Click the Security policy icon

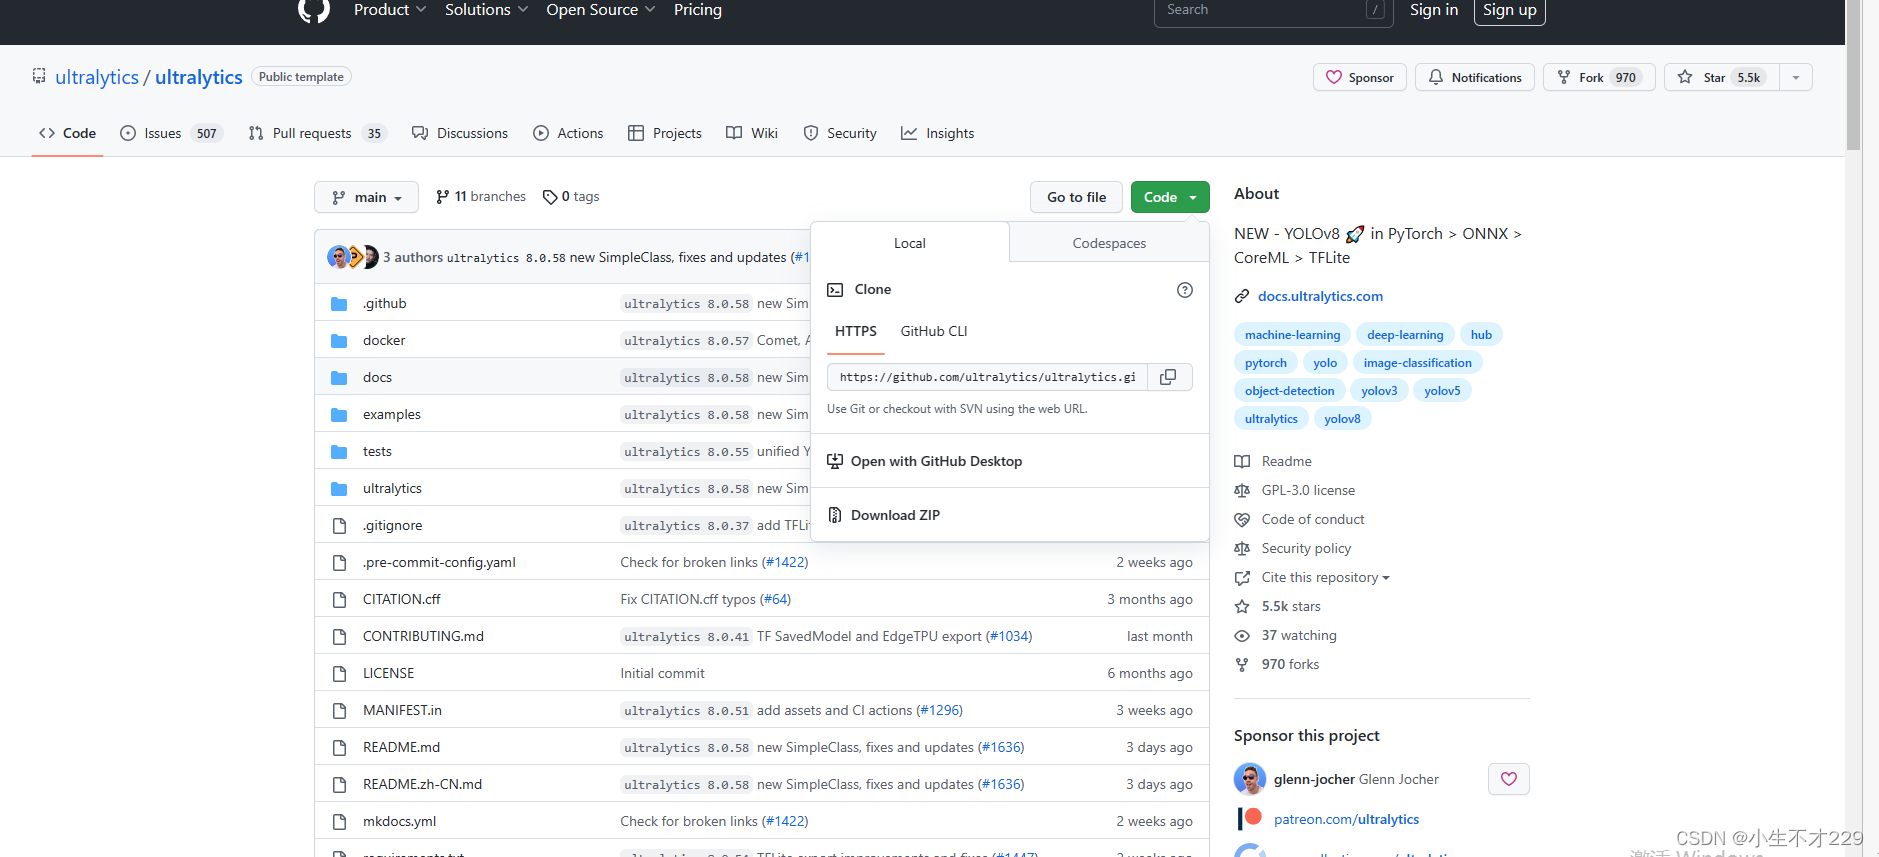1242,548
